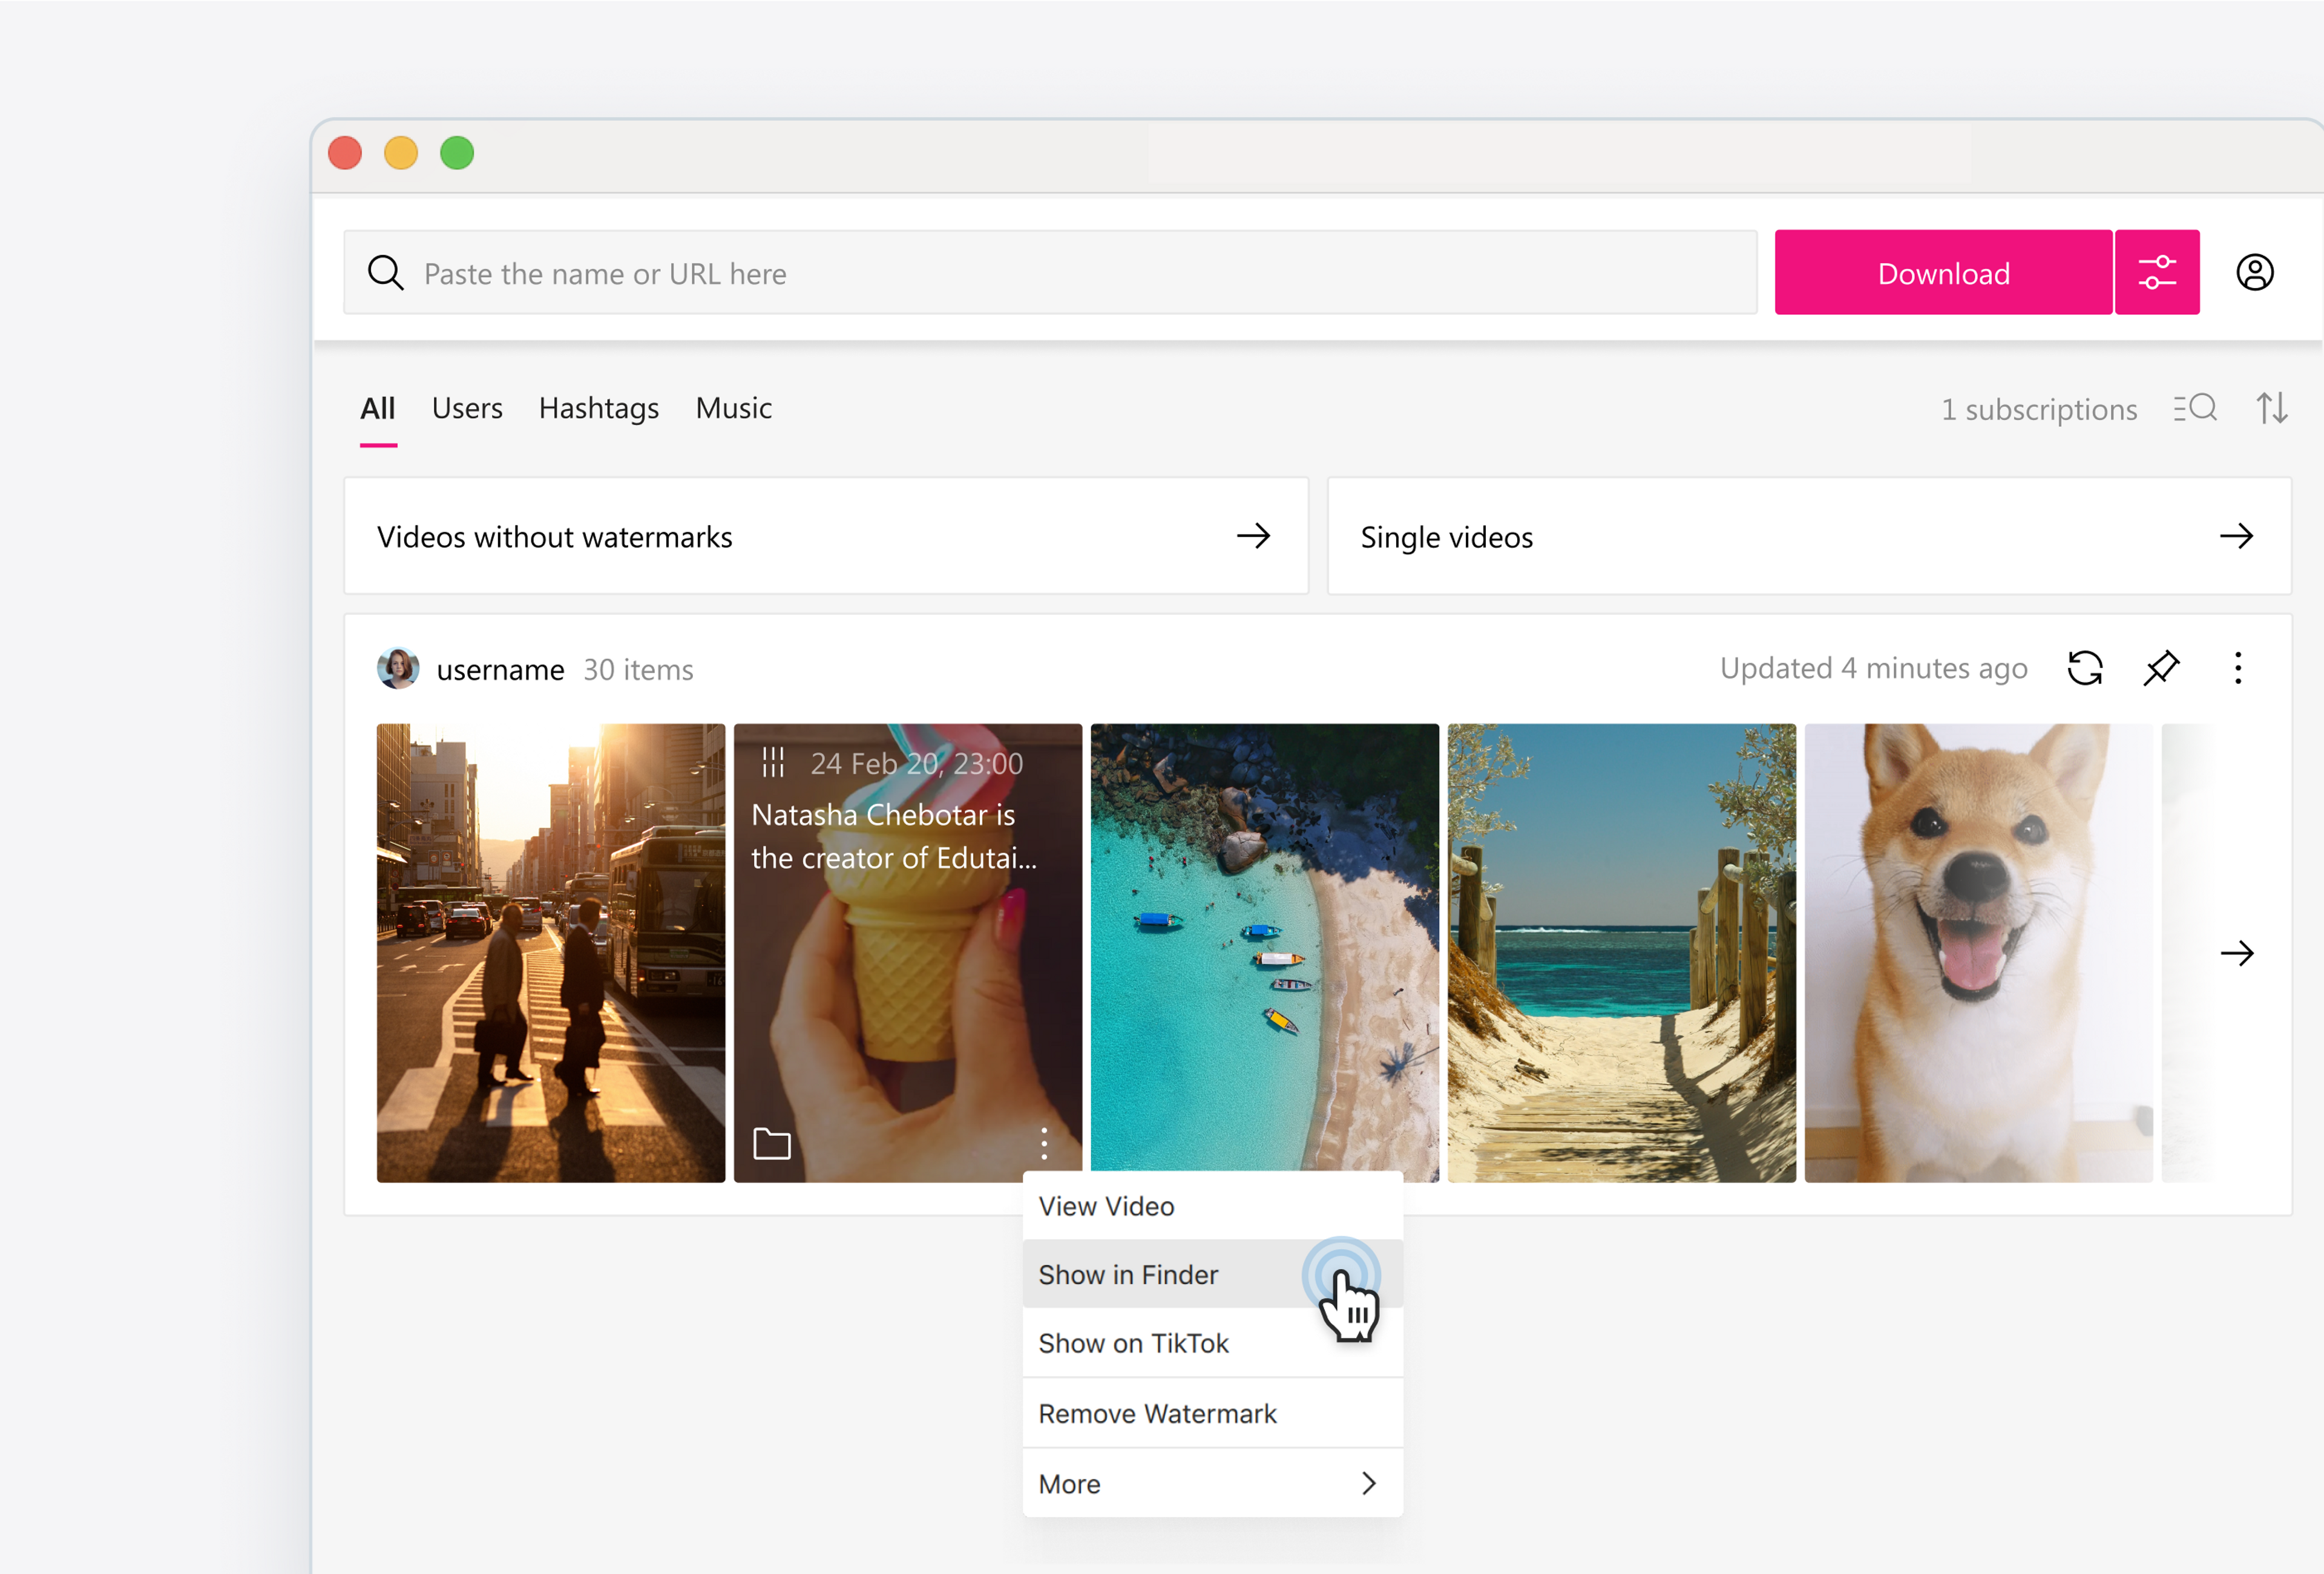
Task: Open the ice cream video three-dot menu
Action: click(x=1043, y=1143)
